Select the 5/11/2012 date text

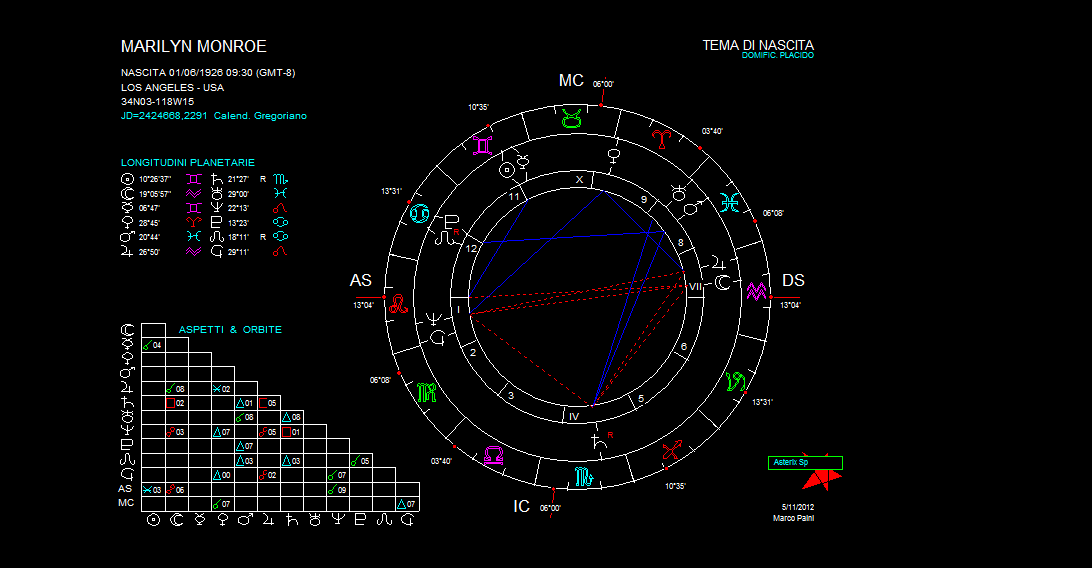click(797, 507)
